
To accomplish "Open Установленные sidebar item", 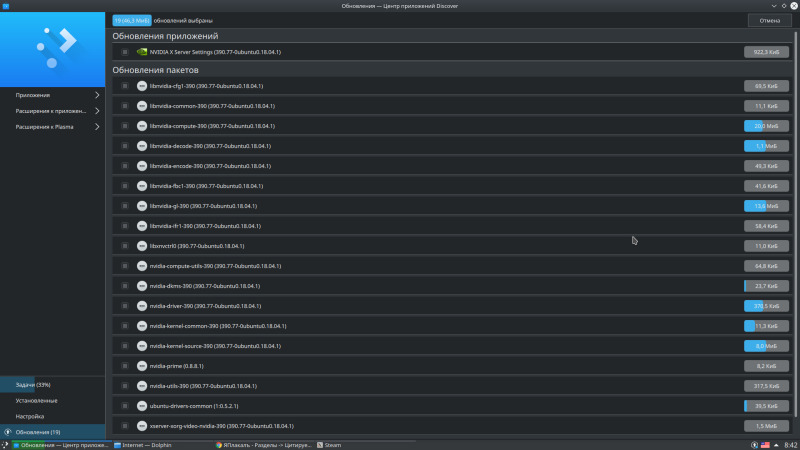I will pos(53,401).
